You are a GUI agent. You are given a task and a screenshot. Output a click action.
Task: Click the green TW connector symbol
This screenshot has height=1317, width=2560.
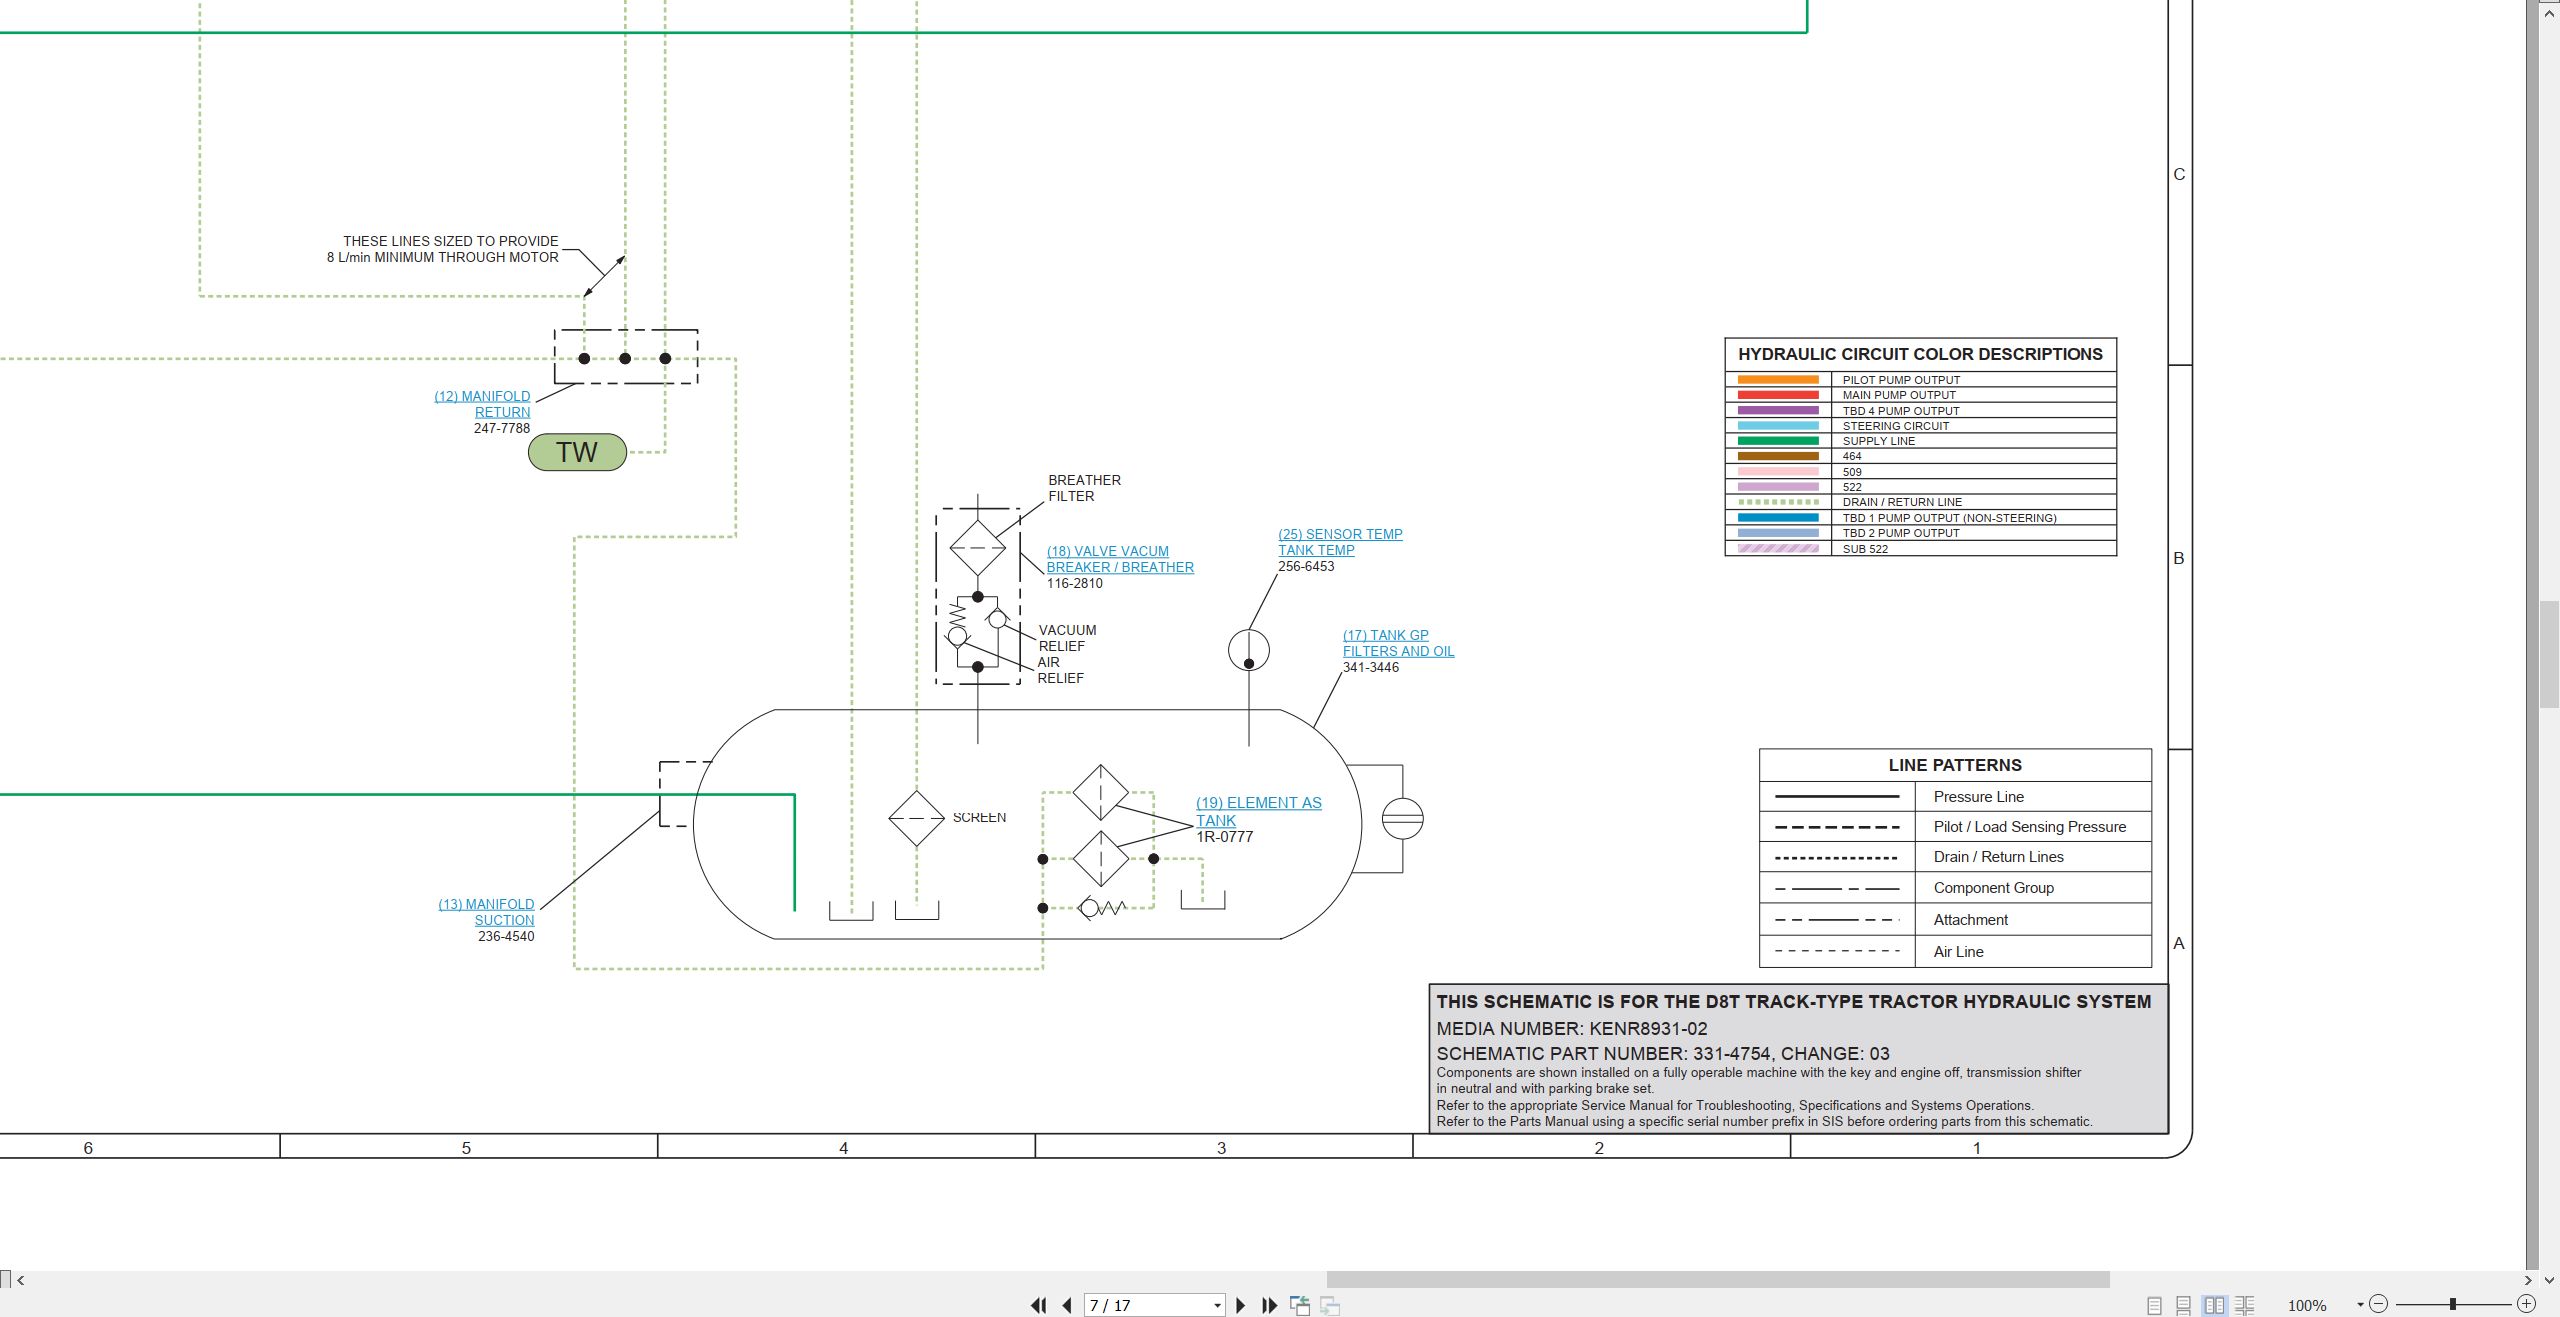point(577,452)
